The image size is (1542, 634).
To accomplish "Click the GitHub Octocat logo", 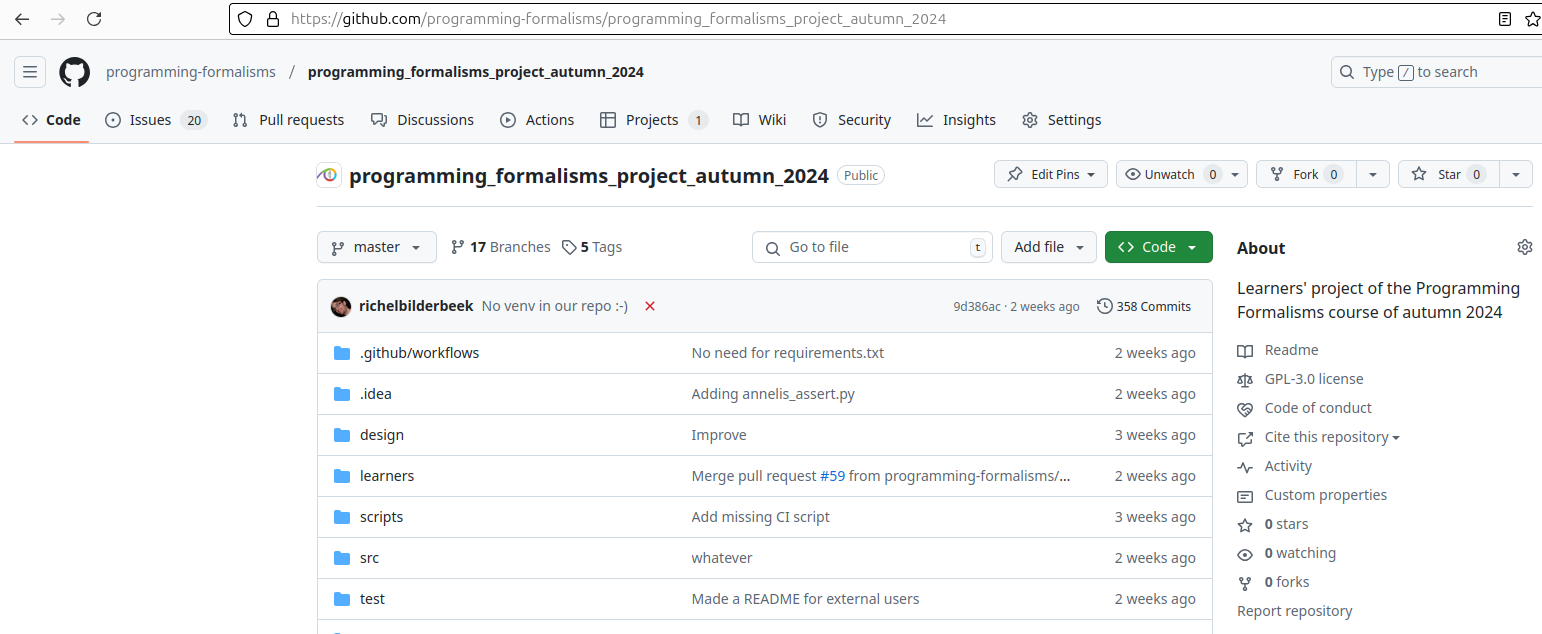I will (74, 72).
